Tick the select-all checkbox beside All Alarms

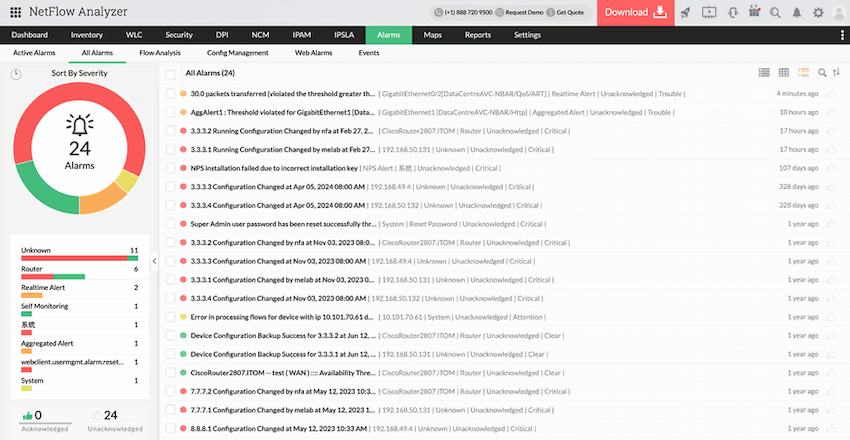click(x=171, y=75)
